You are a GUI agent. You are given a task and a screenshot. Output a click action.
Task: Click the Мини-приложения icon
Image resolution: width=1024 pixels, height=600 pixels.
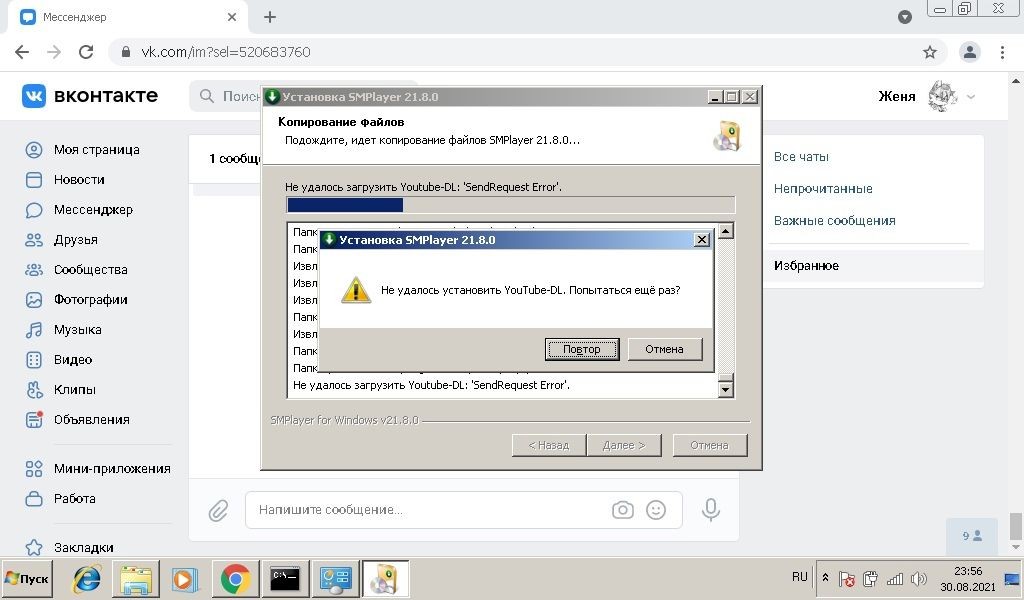(34, 469)
